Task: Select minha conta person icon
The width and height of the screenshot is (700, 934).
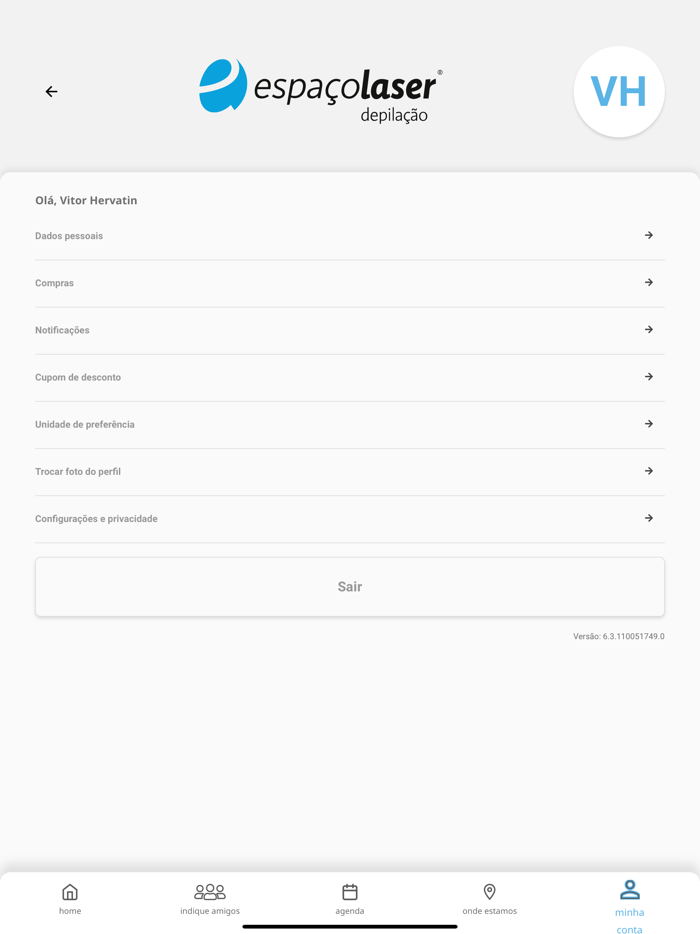Action: click(x=630, y=890)
